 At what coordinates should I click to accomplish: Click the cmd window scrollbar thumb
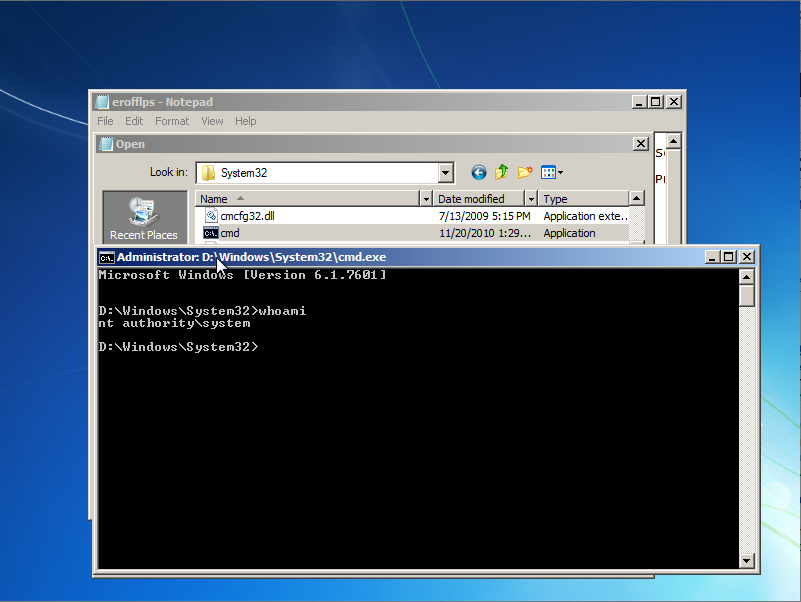coord(746,295)
